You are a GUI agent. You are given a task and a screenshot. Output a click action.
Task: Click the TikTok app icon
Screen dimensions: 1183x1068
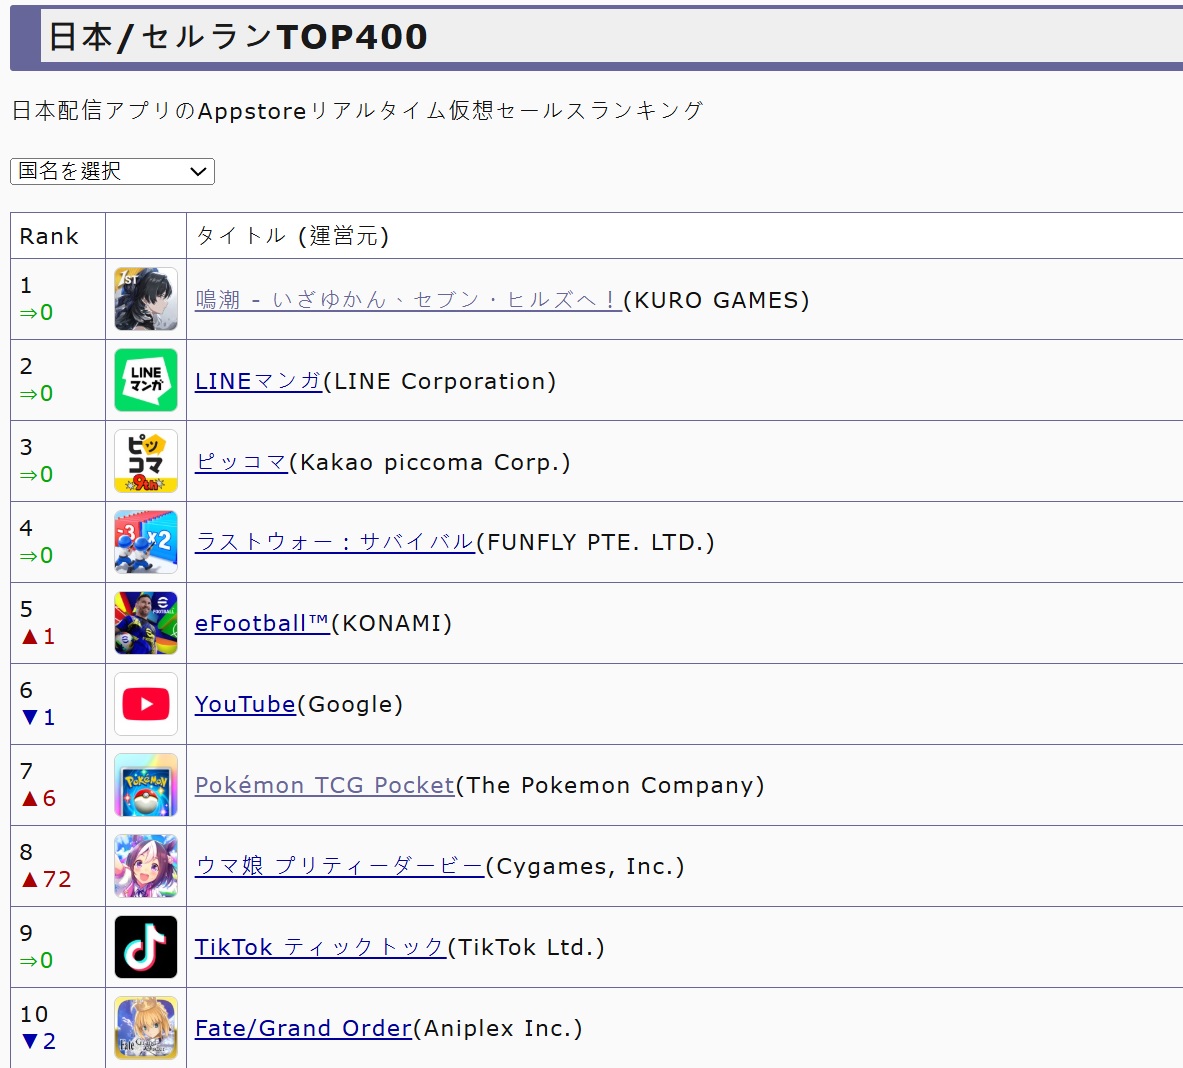click(x=146, y=947)
